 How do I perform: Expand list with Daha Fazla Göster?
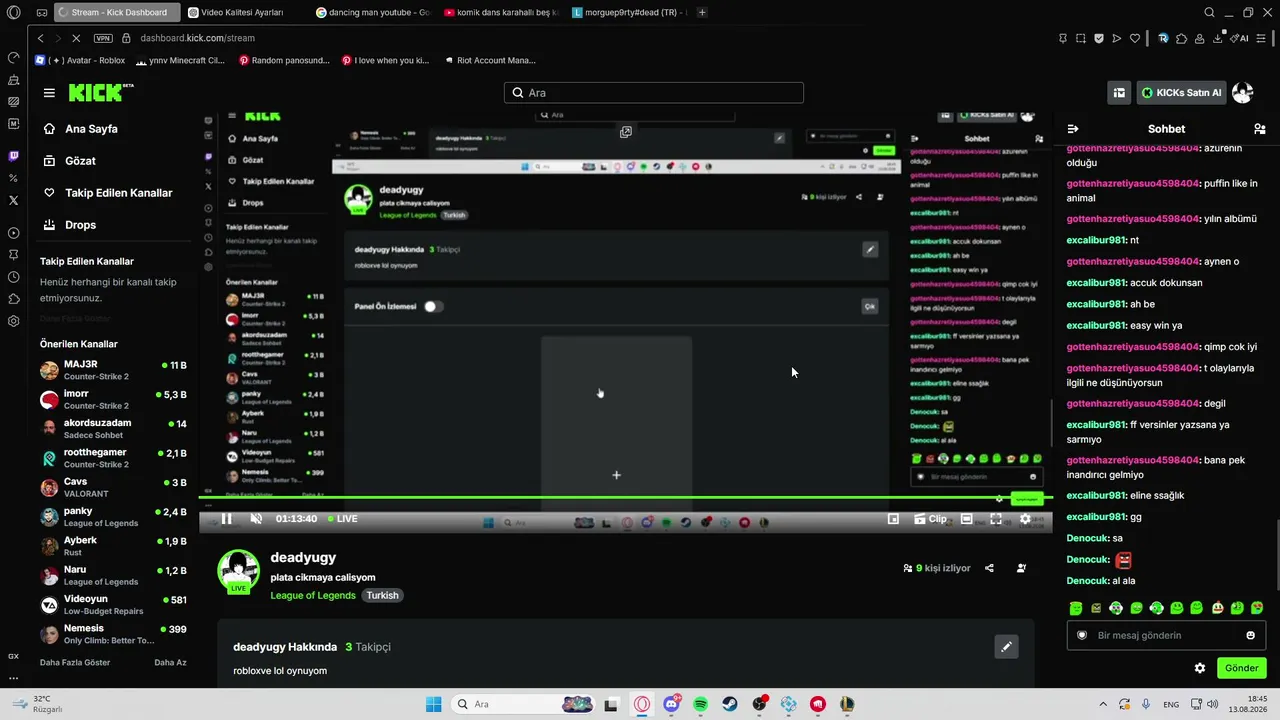point(75,662)
